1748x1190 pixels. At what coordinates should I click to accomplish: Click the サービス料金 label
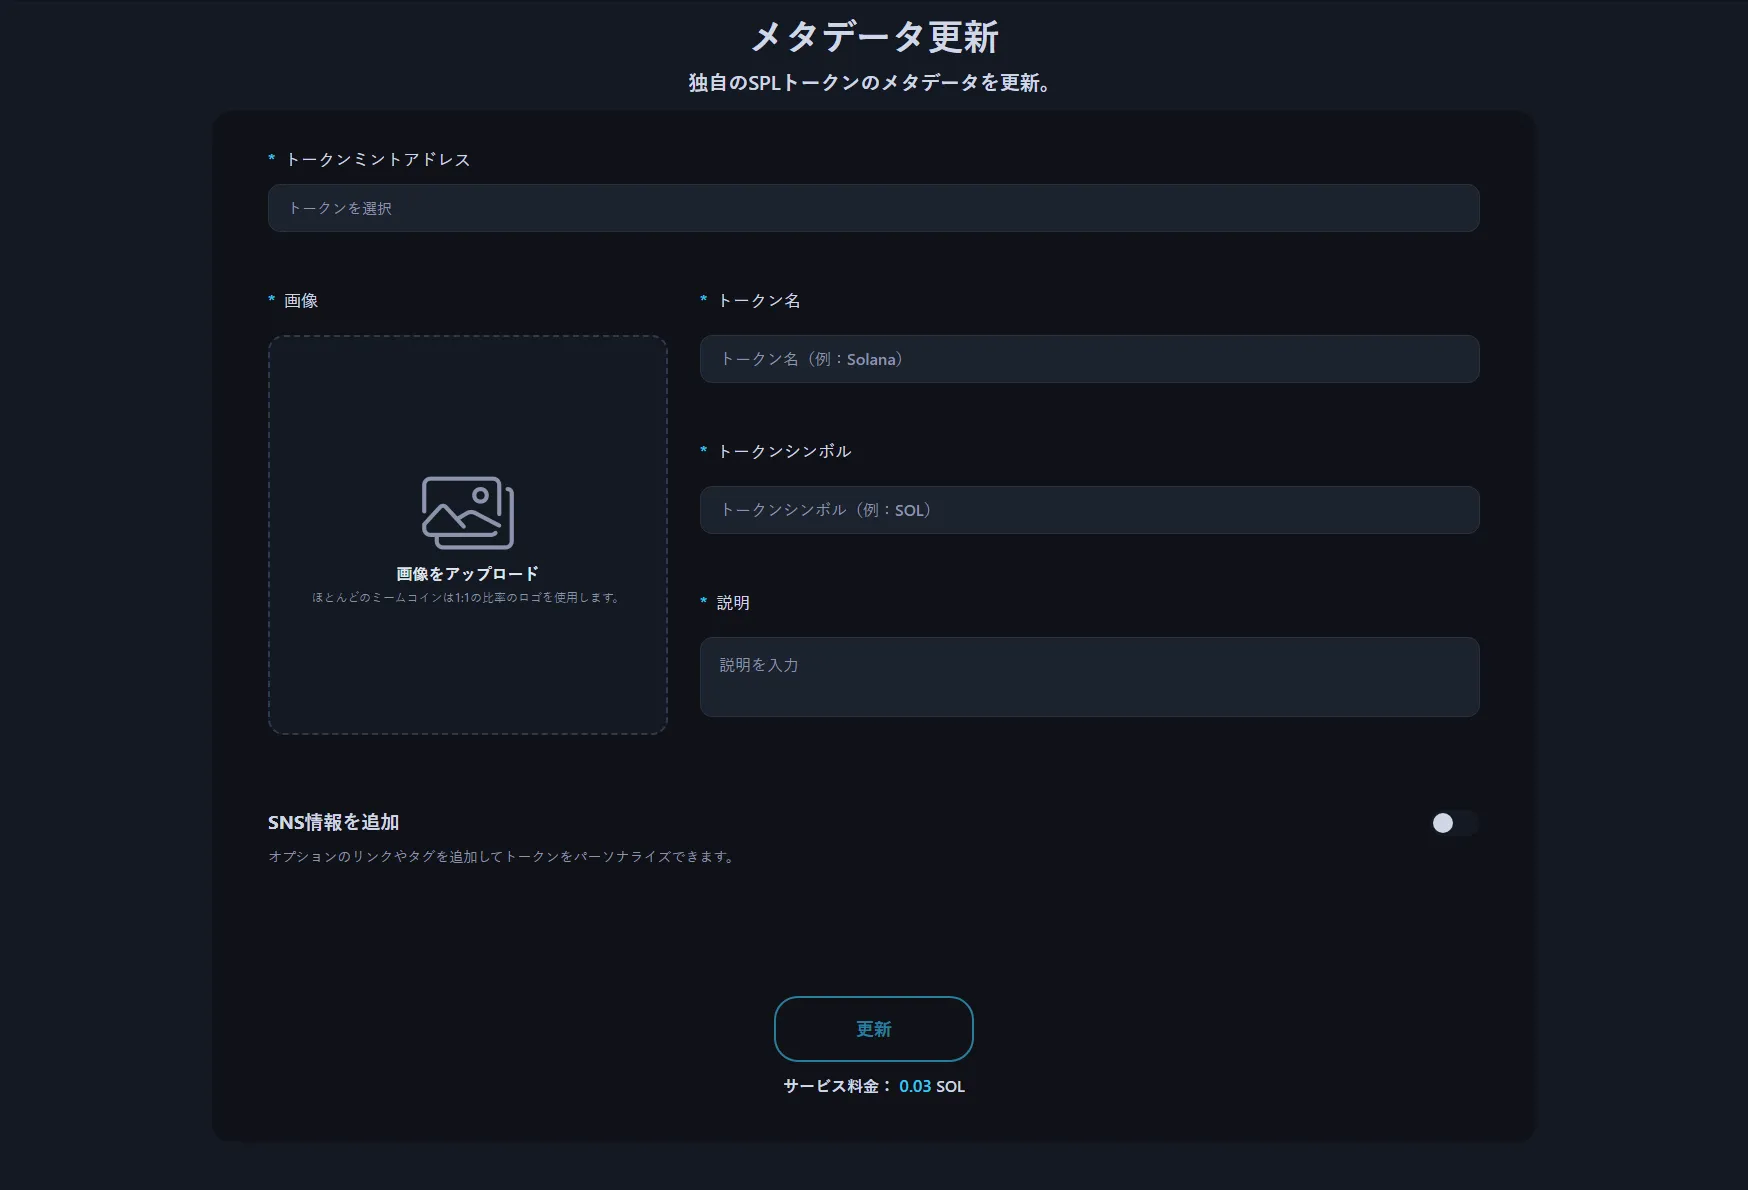(x=832, y=1086)
